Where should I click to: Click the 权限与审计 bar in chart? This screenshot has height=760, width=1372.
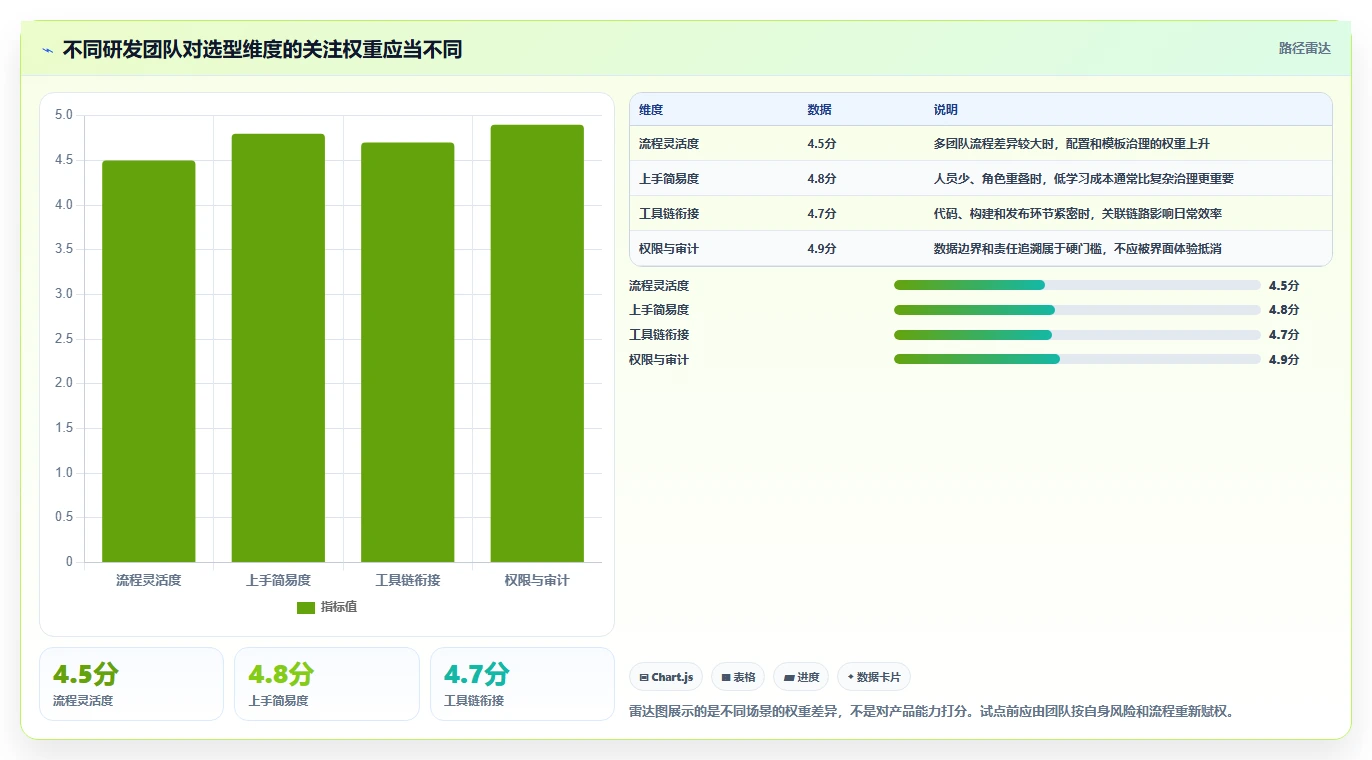pyautogui.click(x=537, y=343)
